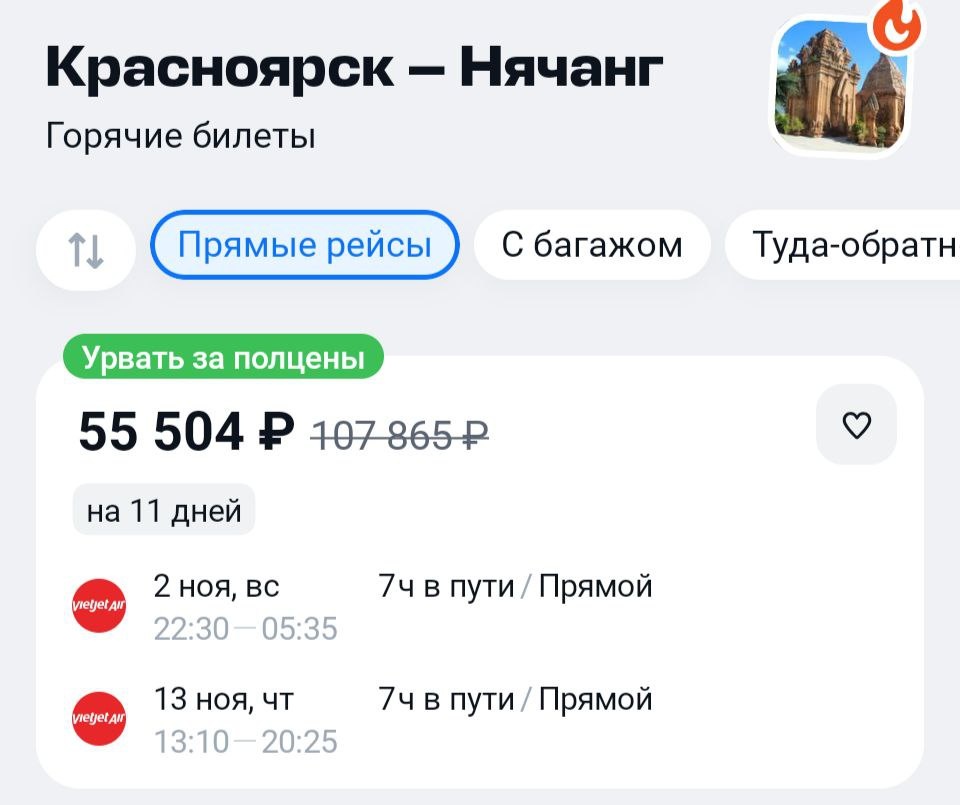The width and height of the screenshot is (960, 805).
Task: Tap the на 11 дней duration tag
Action: click(x=164, y=511)
